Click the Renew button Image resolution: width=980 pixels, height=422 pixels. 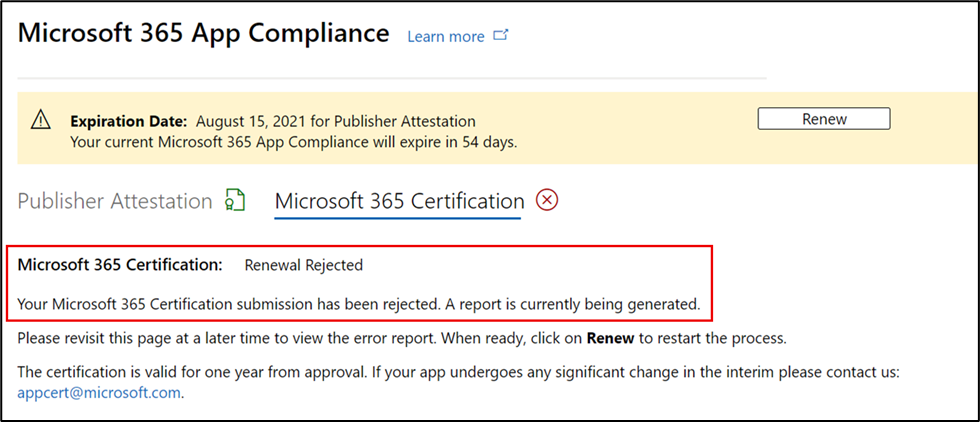[x=824, y=119]
